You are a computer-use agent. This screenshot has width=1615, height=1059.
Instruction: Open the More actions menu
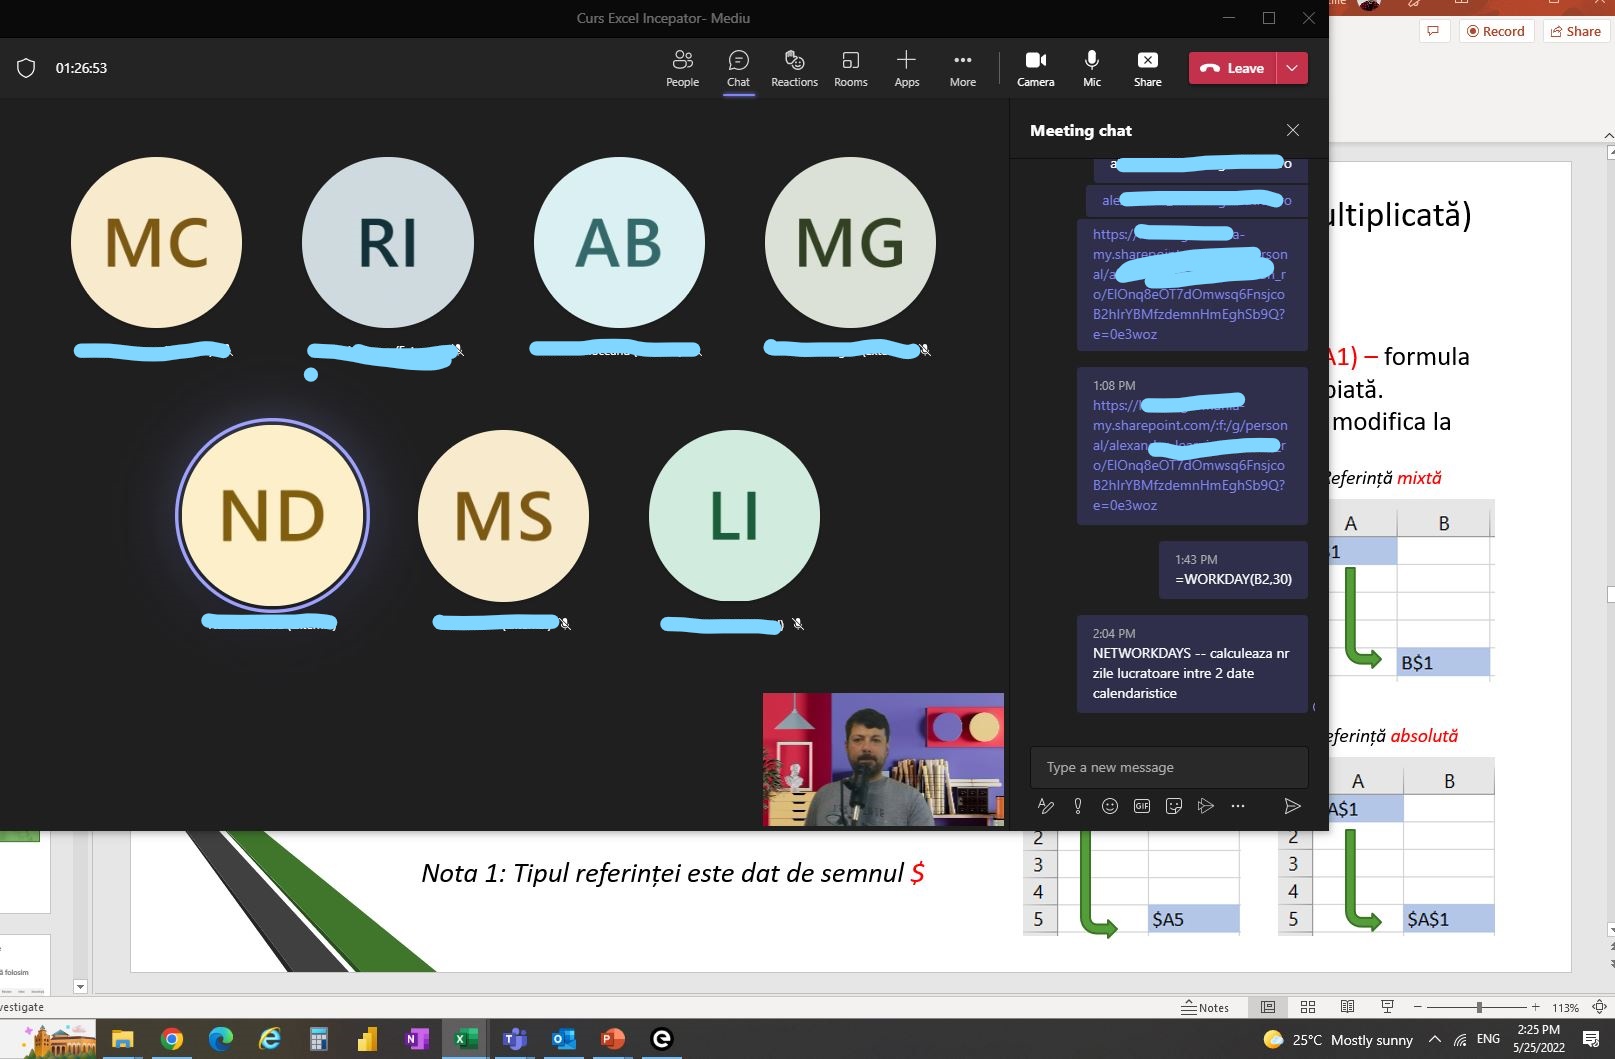pyautogui.click(x=962, y=68)
